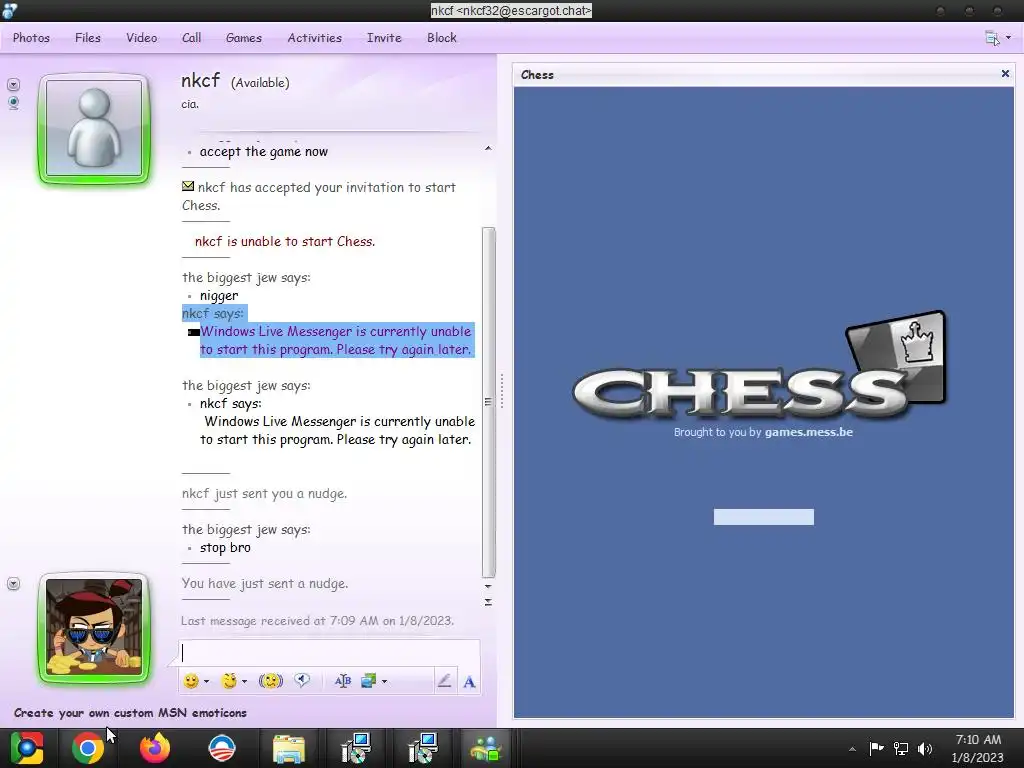Click 'You have just sent a nudge.' text
The width and height of the screenshot is (1024, 768).
point(264,583)
